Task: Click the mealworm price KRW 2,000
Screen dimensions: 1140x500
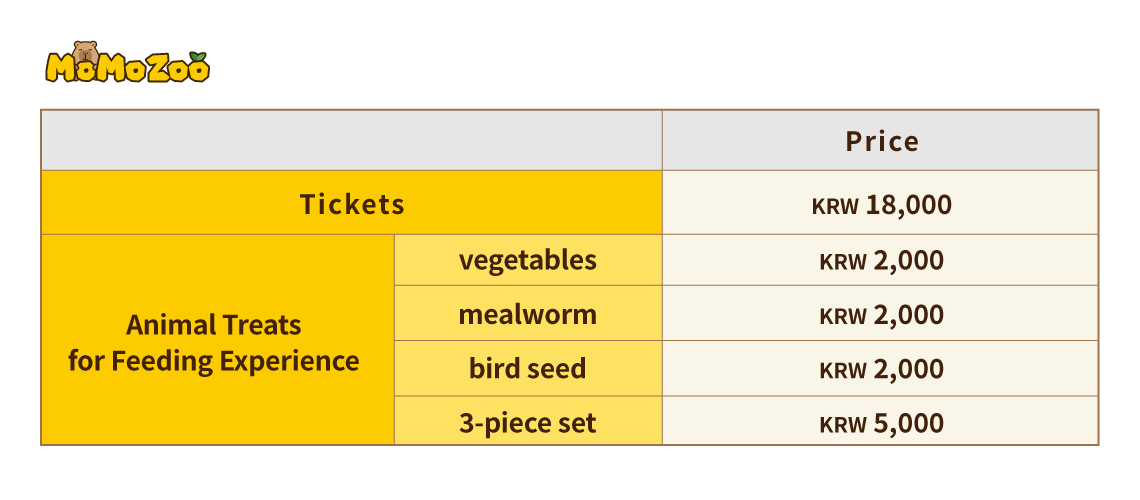Action: click(x=880, y=314)
